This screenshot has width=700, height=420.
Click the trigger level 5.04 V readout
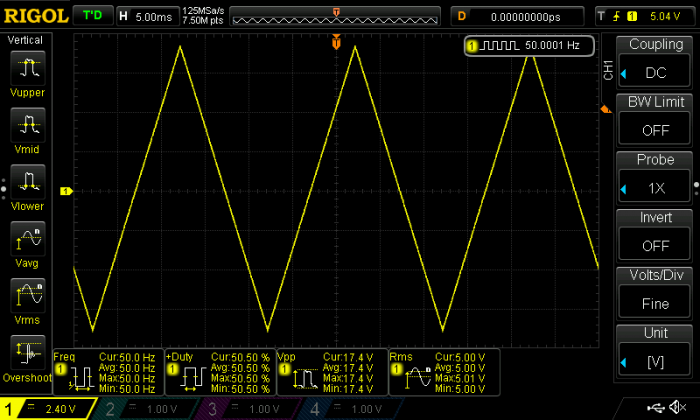point(665,17)
